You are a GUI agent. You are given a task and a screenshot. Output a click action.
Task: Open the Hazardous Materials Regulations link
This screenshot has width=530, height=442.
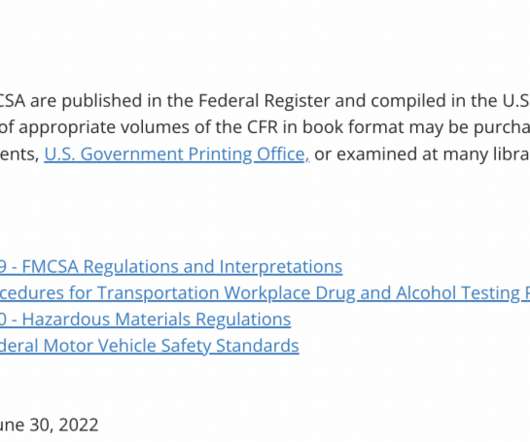tap(145, 319)
